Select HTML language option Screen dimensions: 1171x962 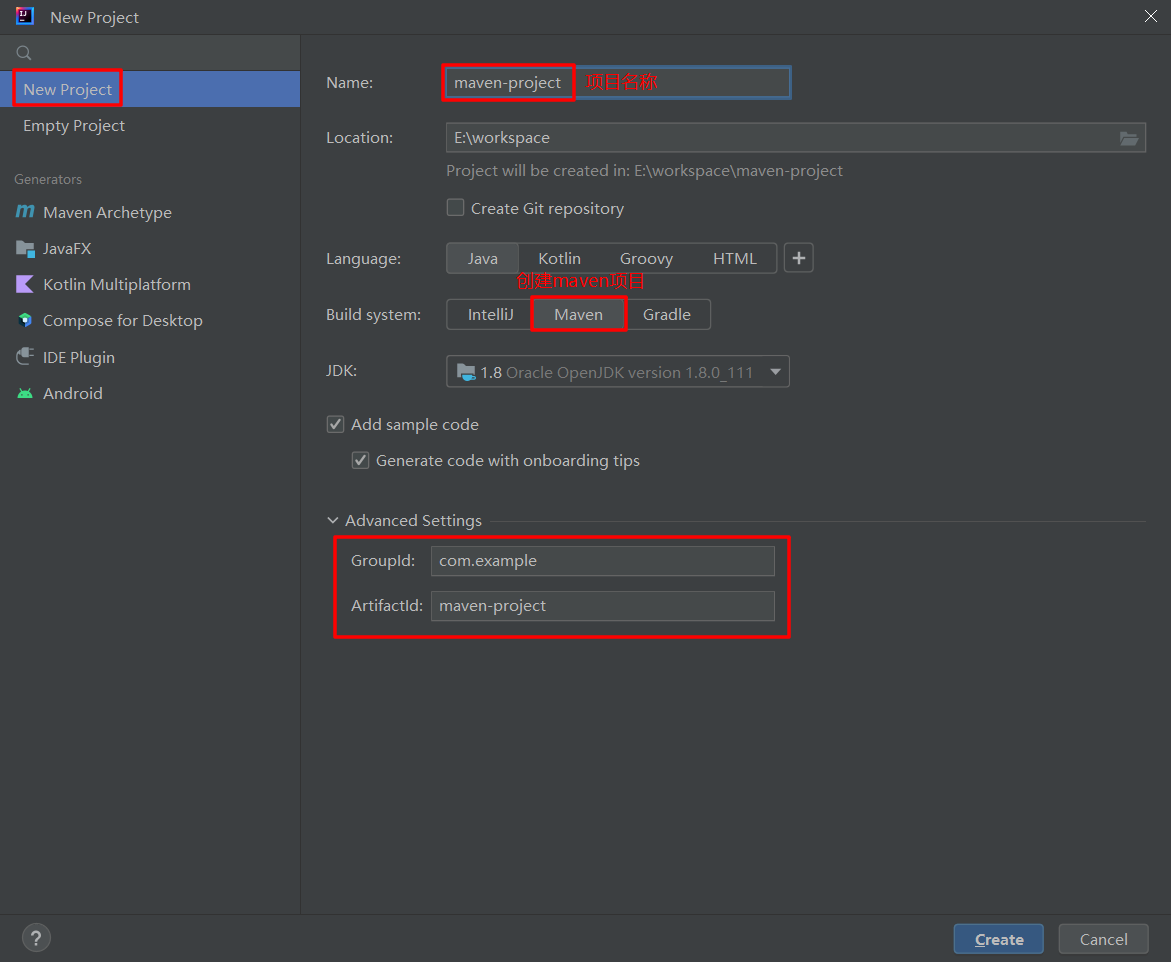click(x=735, y=258)
